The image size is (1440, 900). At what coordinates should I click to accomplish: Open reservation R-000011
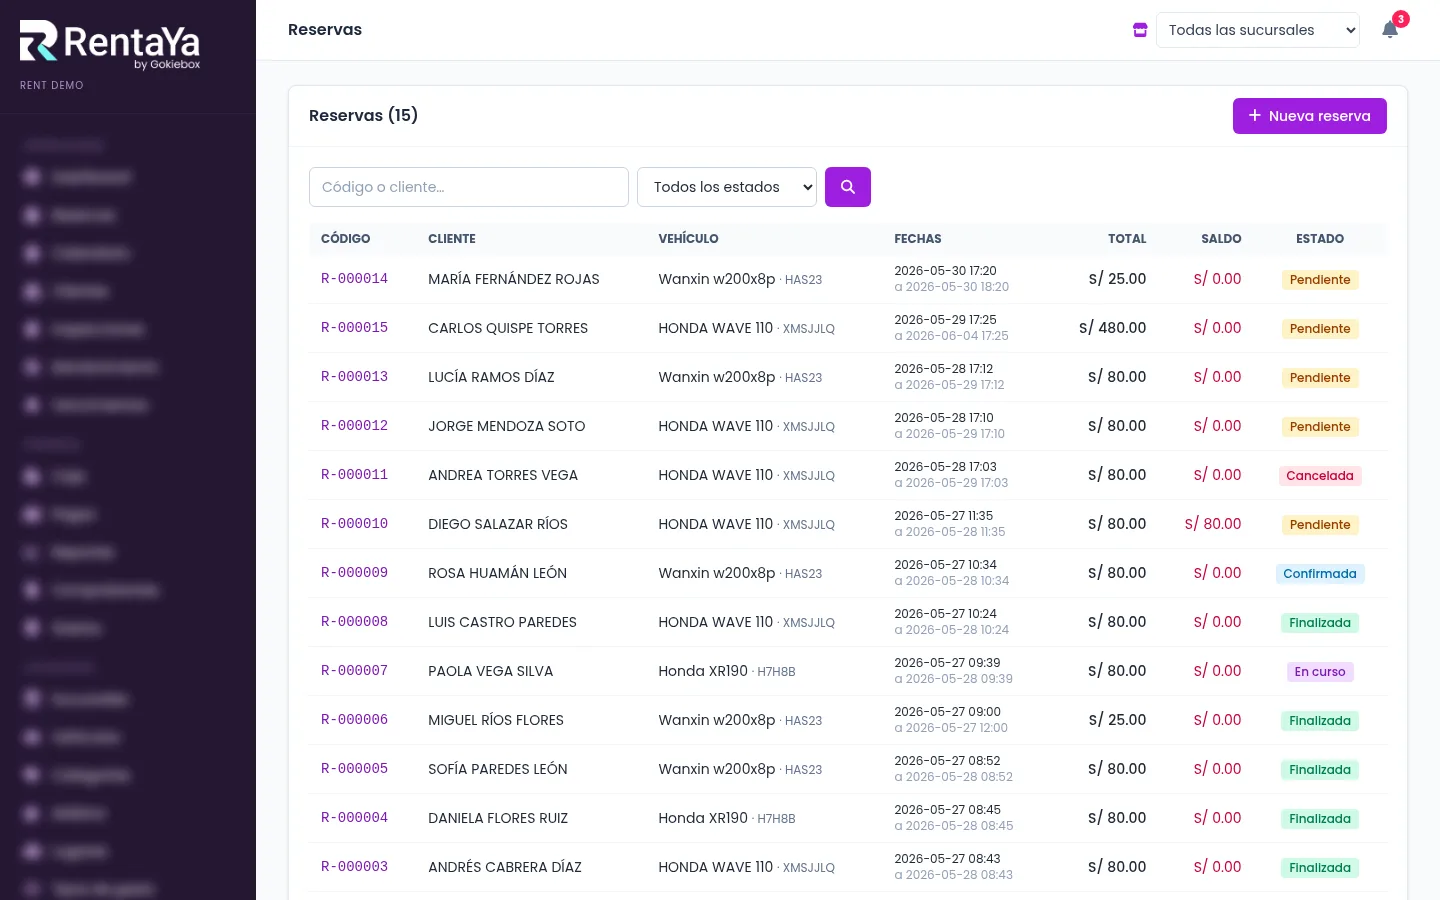point(354,475)
